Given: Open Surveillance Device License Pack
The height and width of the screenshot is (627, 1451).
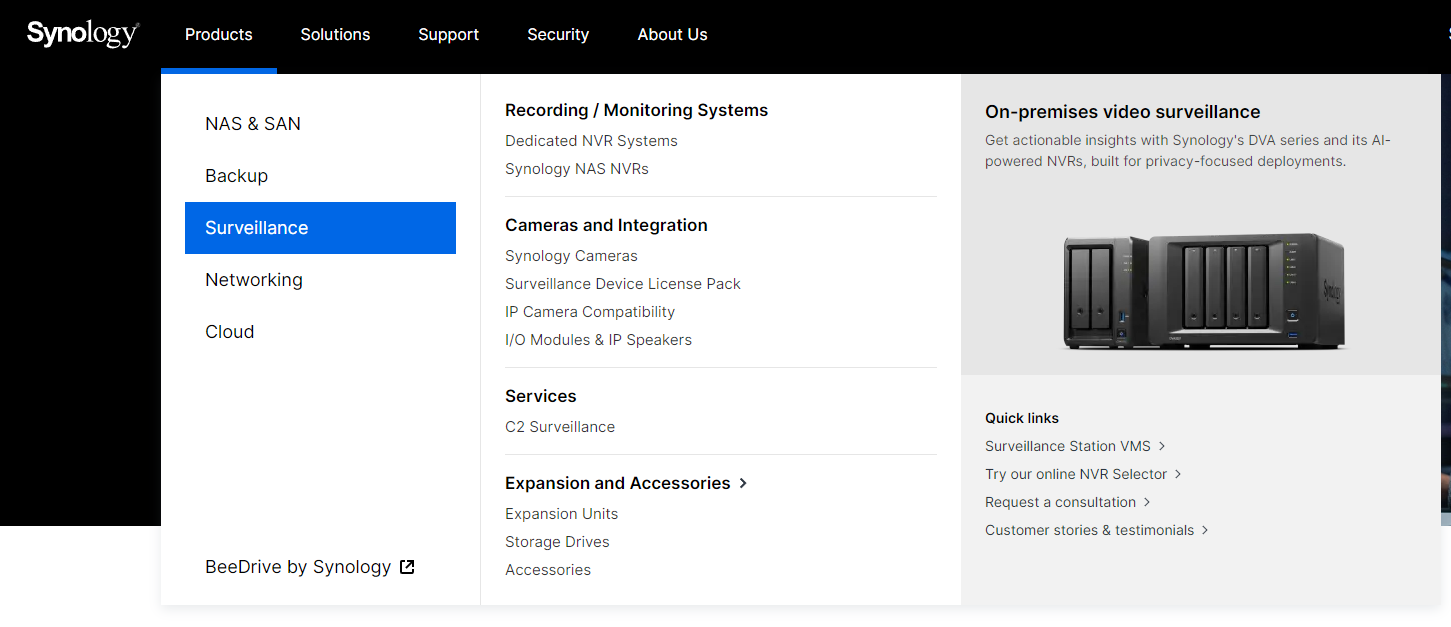Looking at the screenshot, I should click(623, 284).
